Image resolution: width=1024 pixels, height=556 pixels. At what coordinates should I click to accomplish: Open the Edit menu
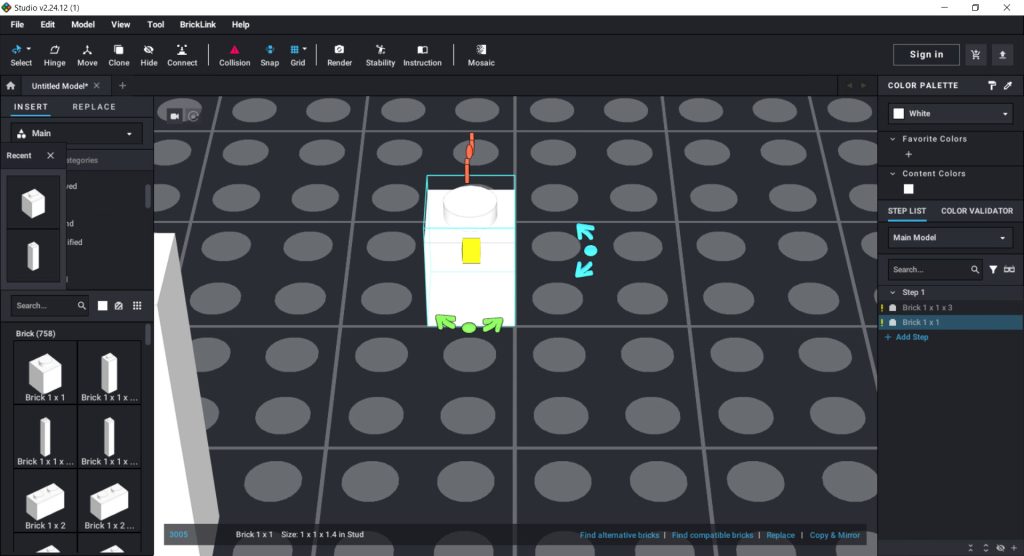[48, 25]
